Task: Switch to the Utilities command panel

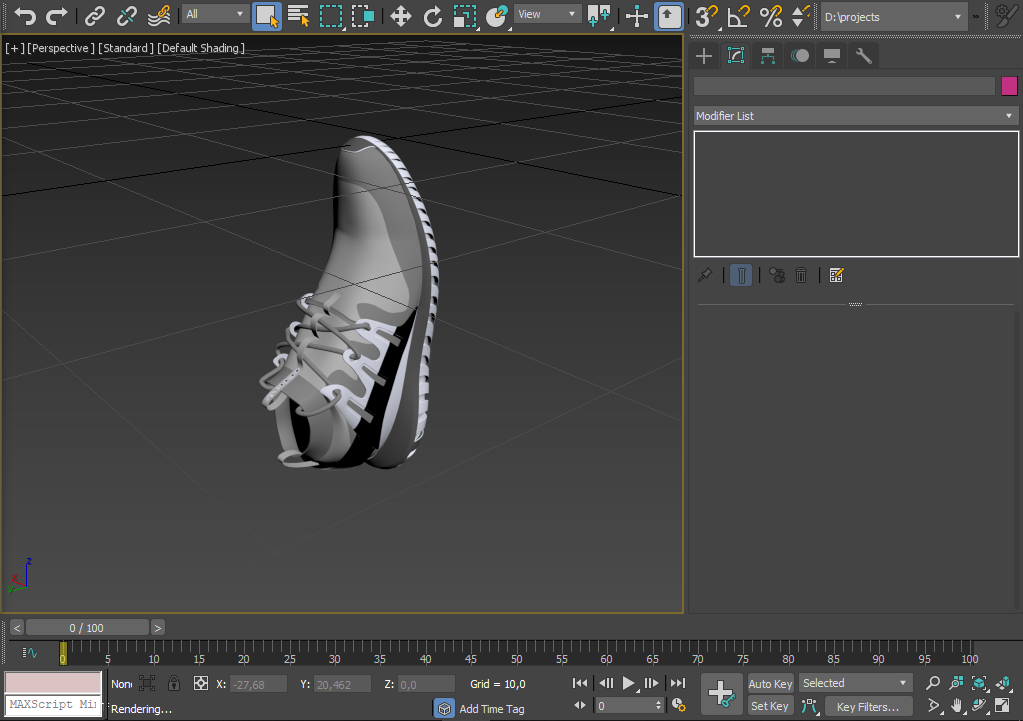Action: (x=864, y=55)
